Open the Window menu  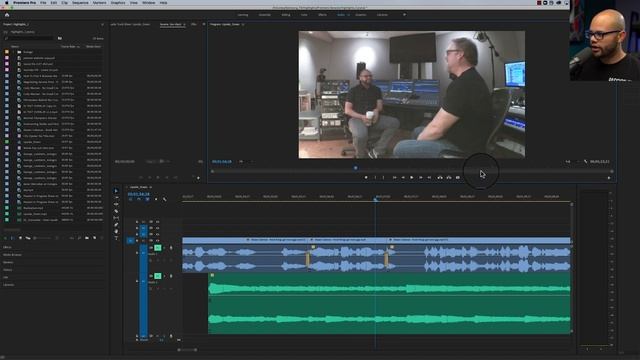pos(149,3)
